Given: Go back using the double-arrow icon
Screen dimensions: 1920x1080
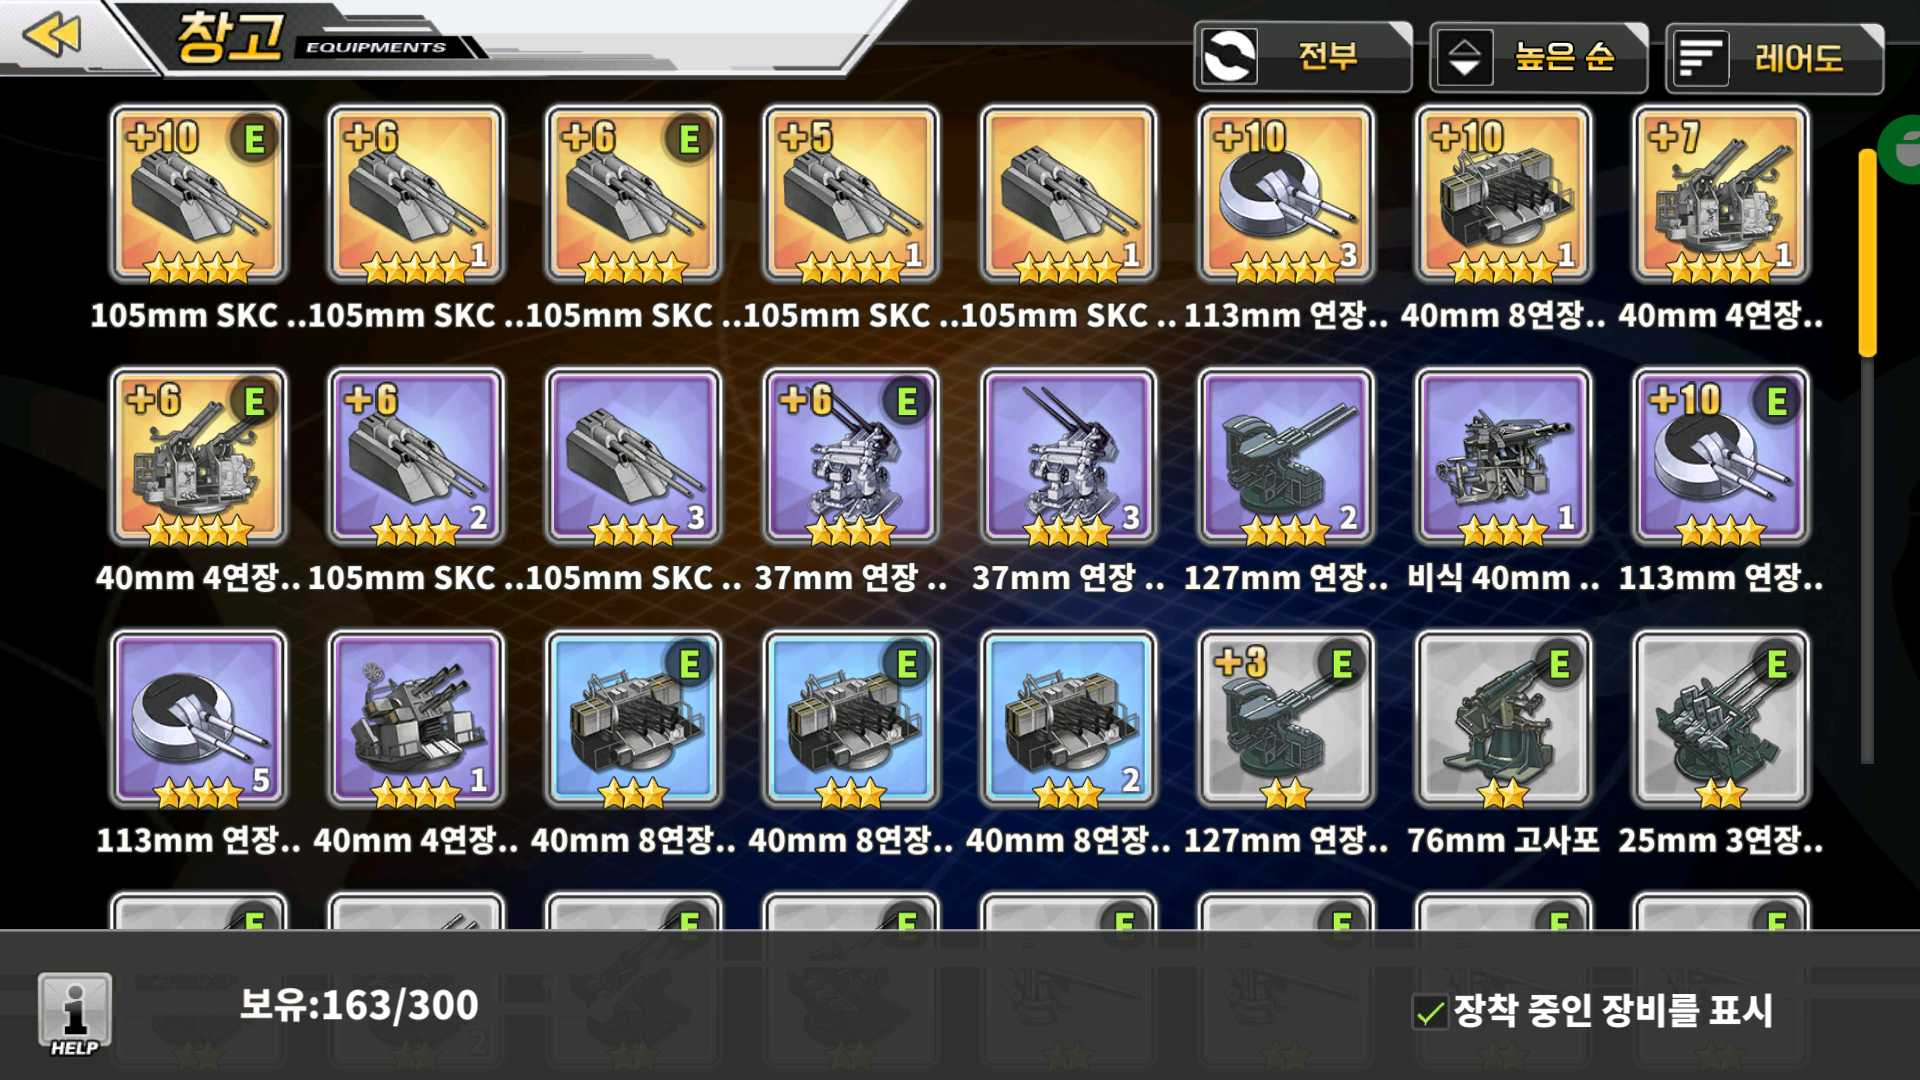Looking at the screenshot, I should [52, 36].
